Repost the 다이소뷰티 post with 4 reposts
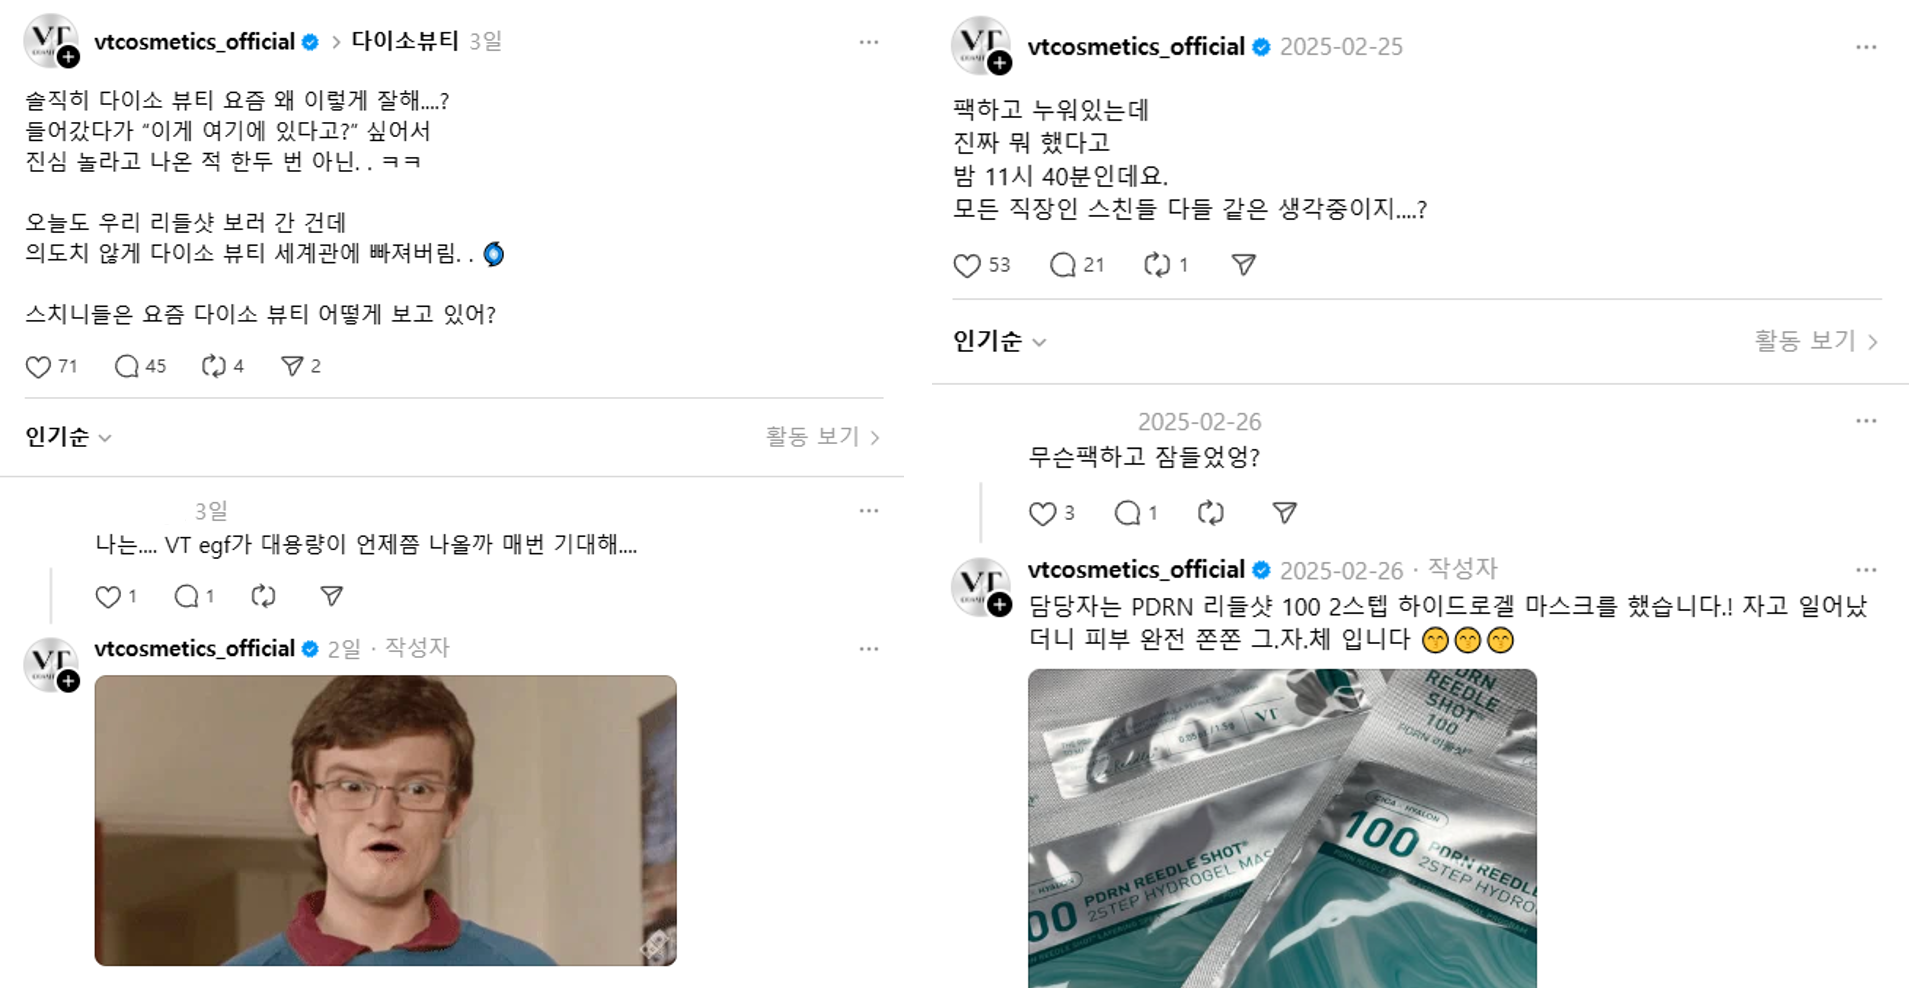 point(213,366)
